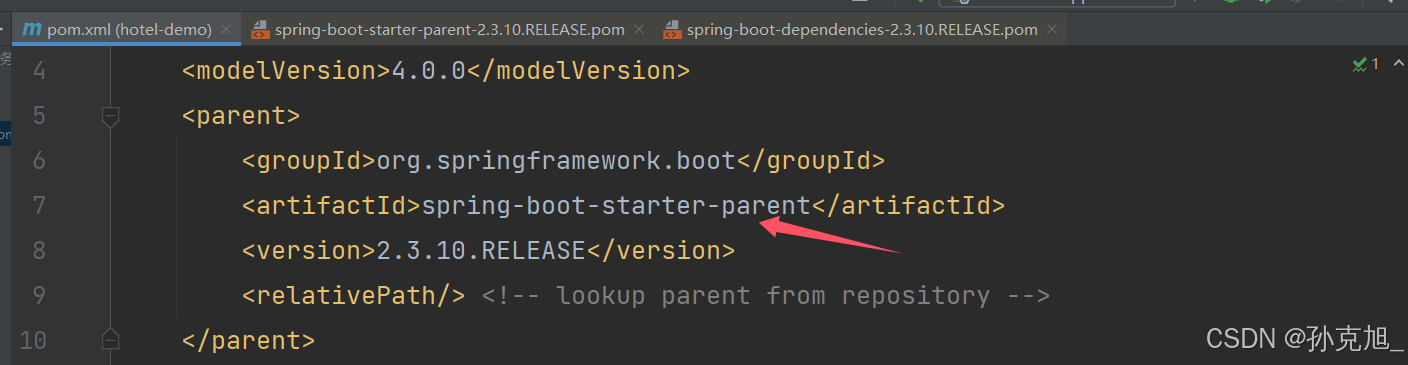Click the fold end marker at line 10
This screenshot has width=1408, height=365.
pyautogui.click(x=111, y=340)
